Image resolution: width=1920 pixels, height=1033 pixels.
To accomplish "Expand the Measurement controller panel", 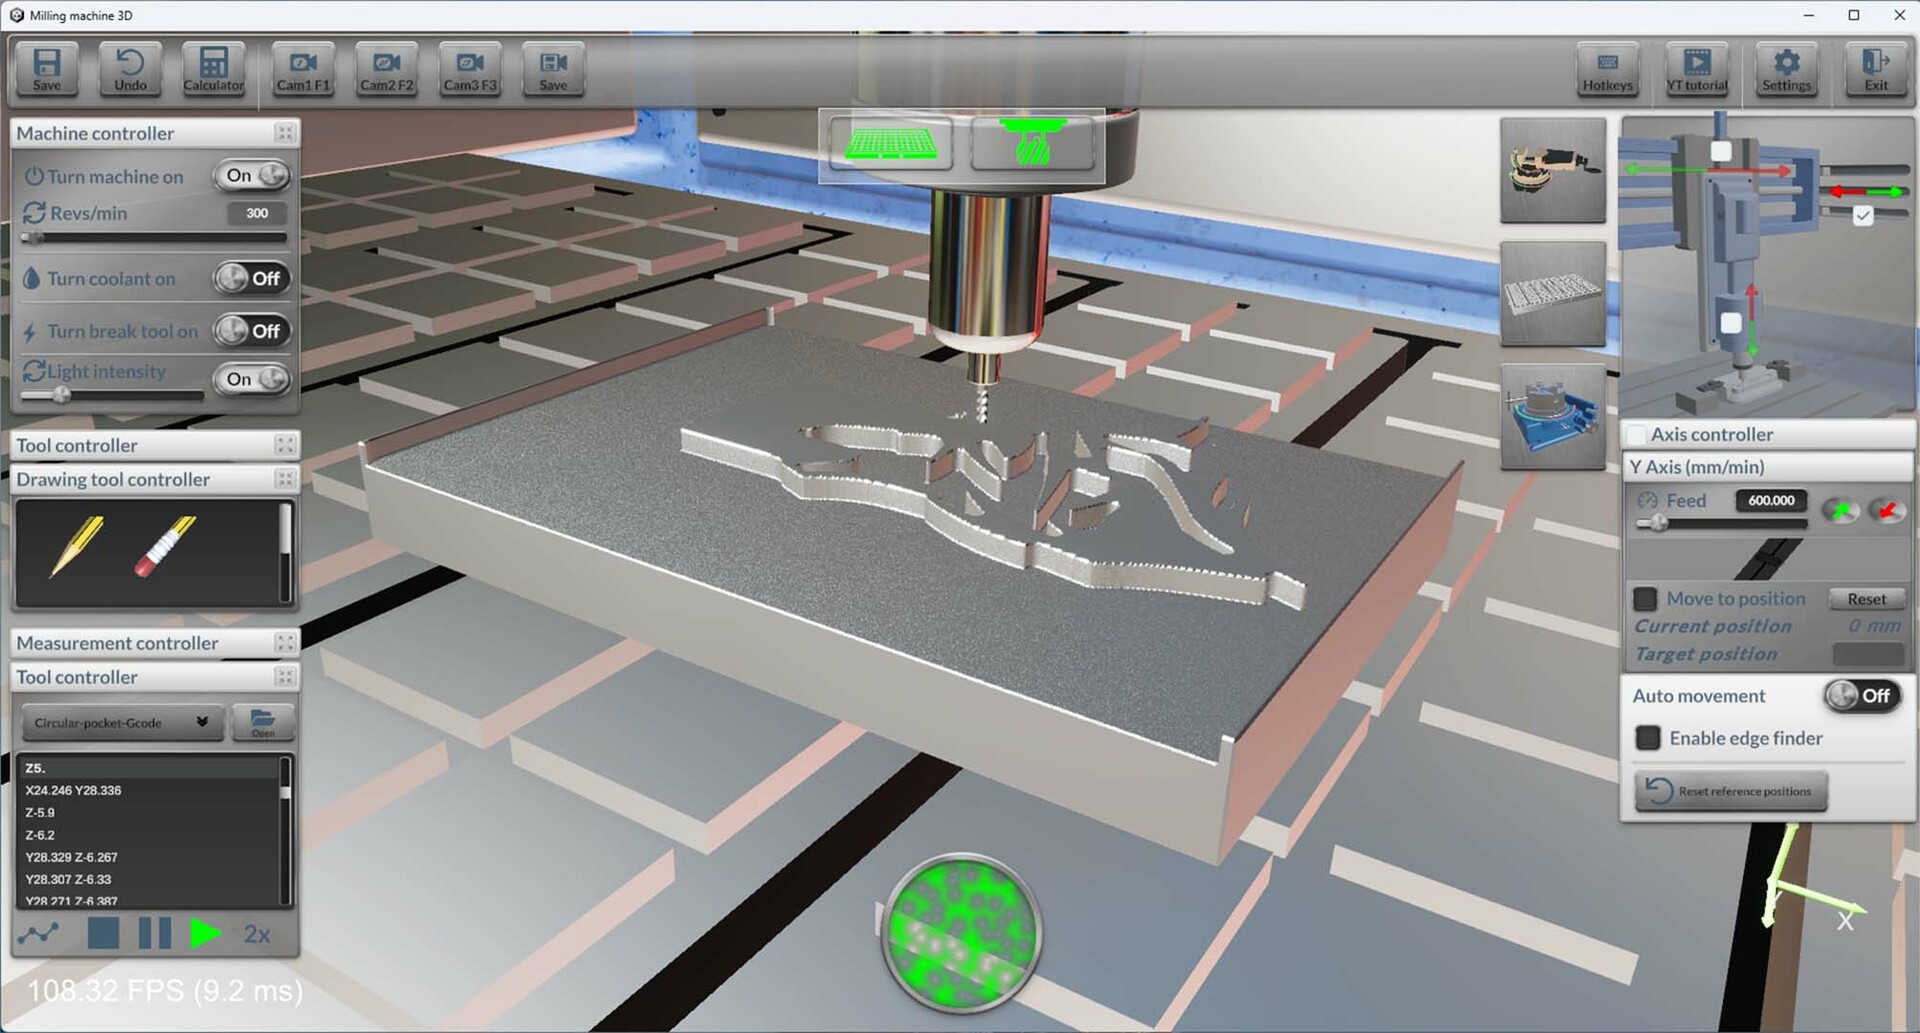I will point(285,643).
